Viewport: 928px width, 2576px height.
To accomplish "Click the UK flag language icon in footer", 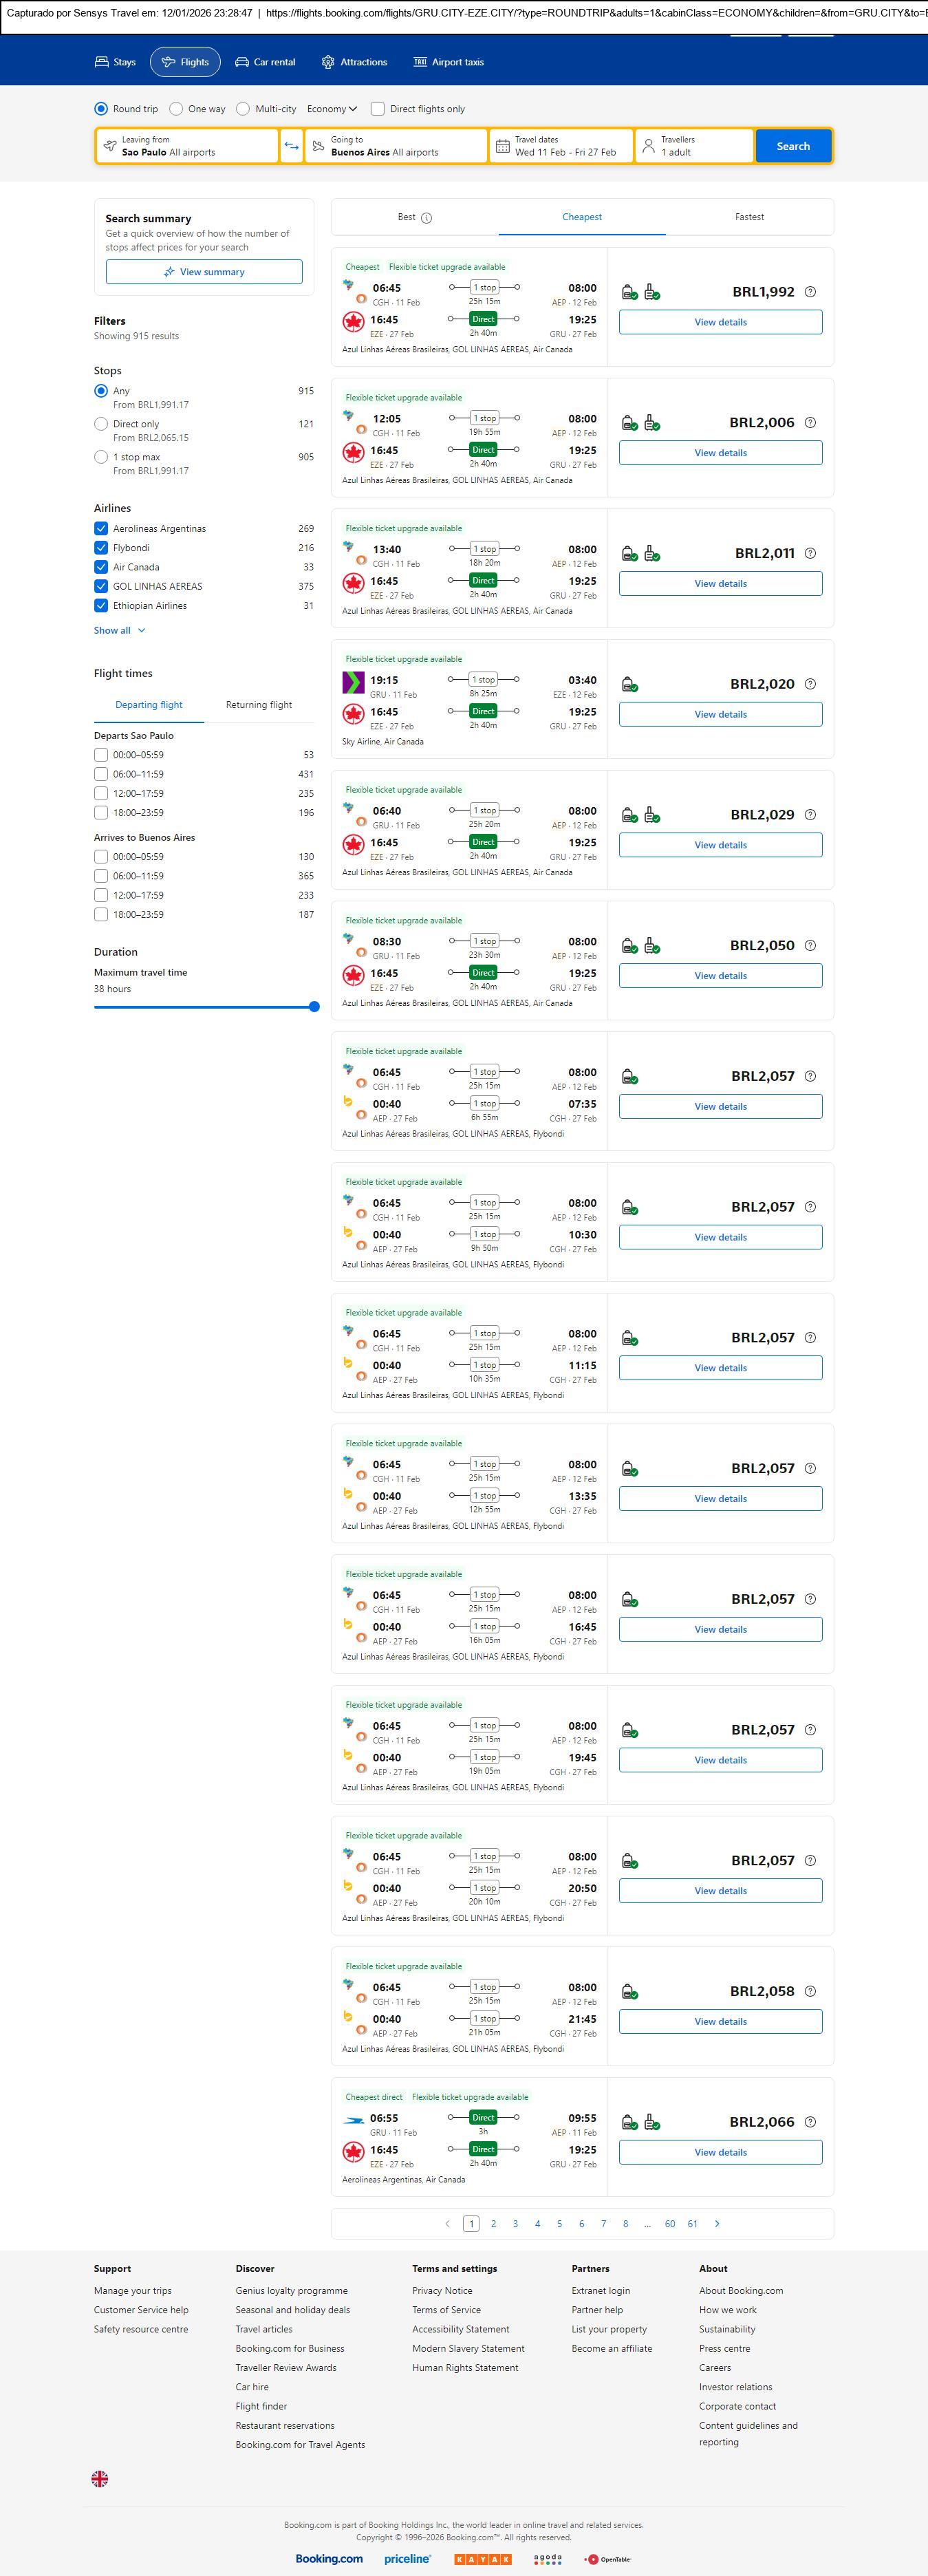I will click(x=100, y=2478).
